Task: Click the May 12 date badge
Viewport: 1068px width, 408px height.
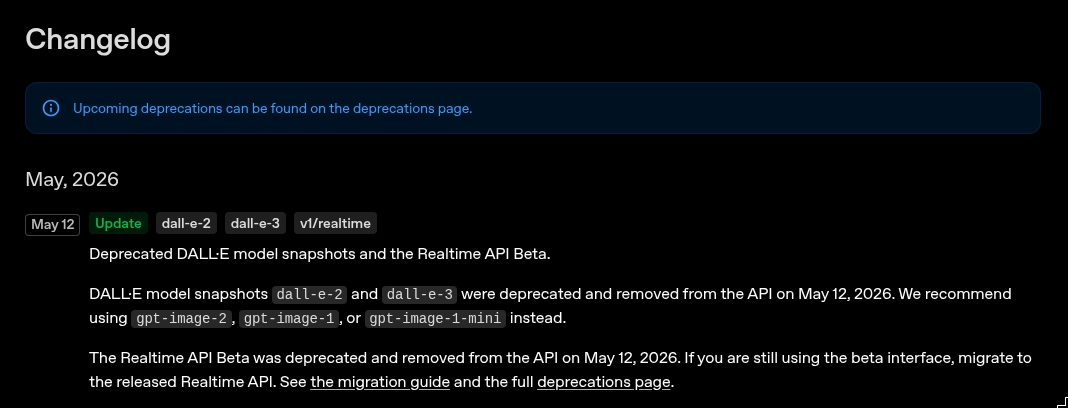Action: click(52, 225)
